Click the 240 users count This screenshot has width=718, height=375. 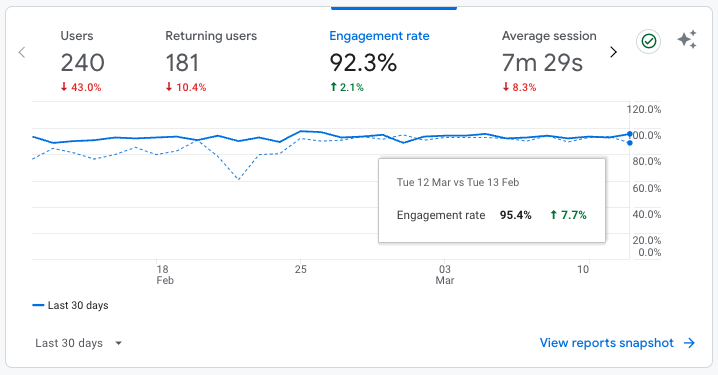(82, 63)
